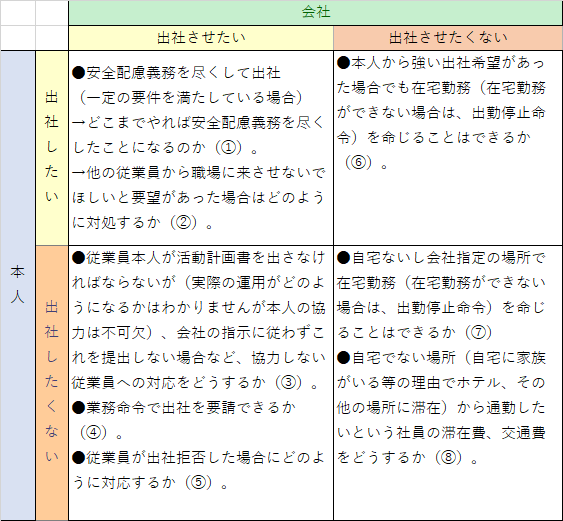Viewport: 563px width, 521px height.
Task: Select the vertical yellow cell "出社したい"
Action: 52,148
